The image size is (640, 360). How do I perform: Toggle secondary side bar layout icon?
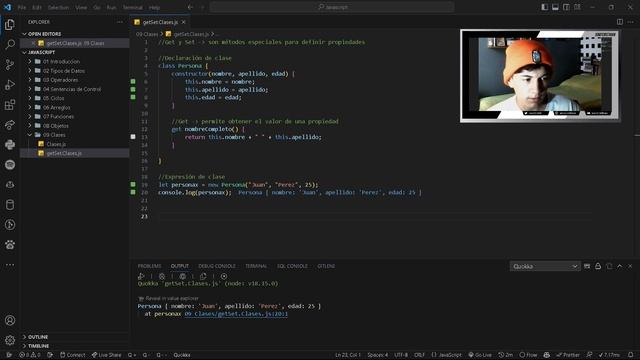pyautogui.click(x=566, y=7)
